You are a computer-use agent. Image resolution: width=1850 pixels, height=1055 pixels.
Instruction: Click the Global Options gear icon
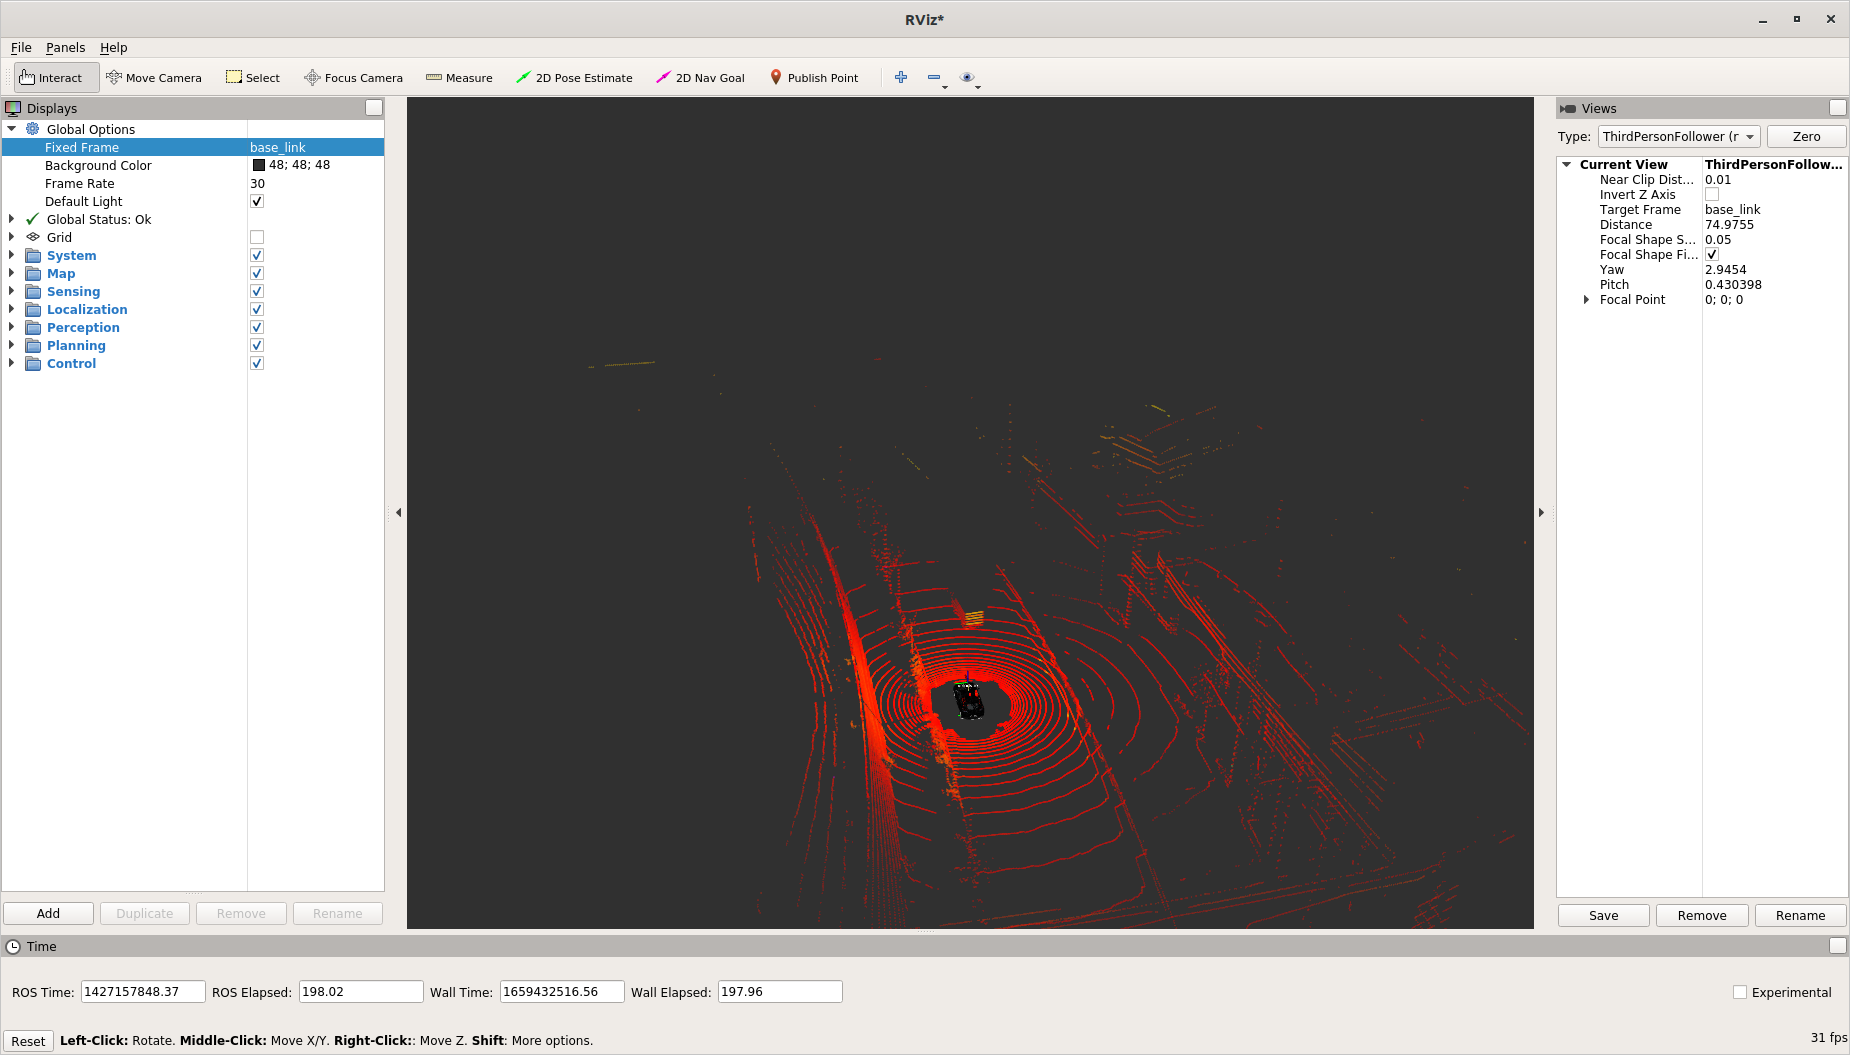[33, 129]
